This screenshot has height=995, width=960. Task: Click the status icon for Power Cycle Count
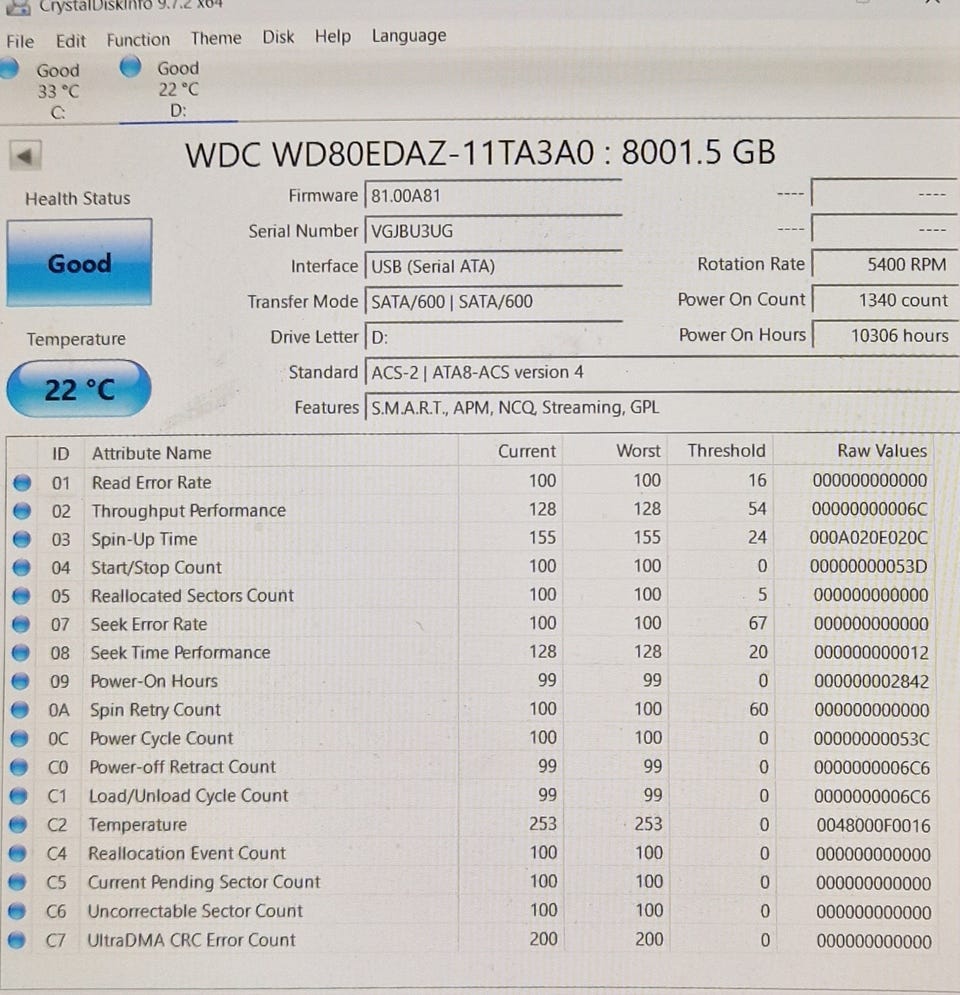pyautogui.click(x=20, y=738)
